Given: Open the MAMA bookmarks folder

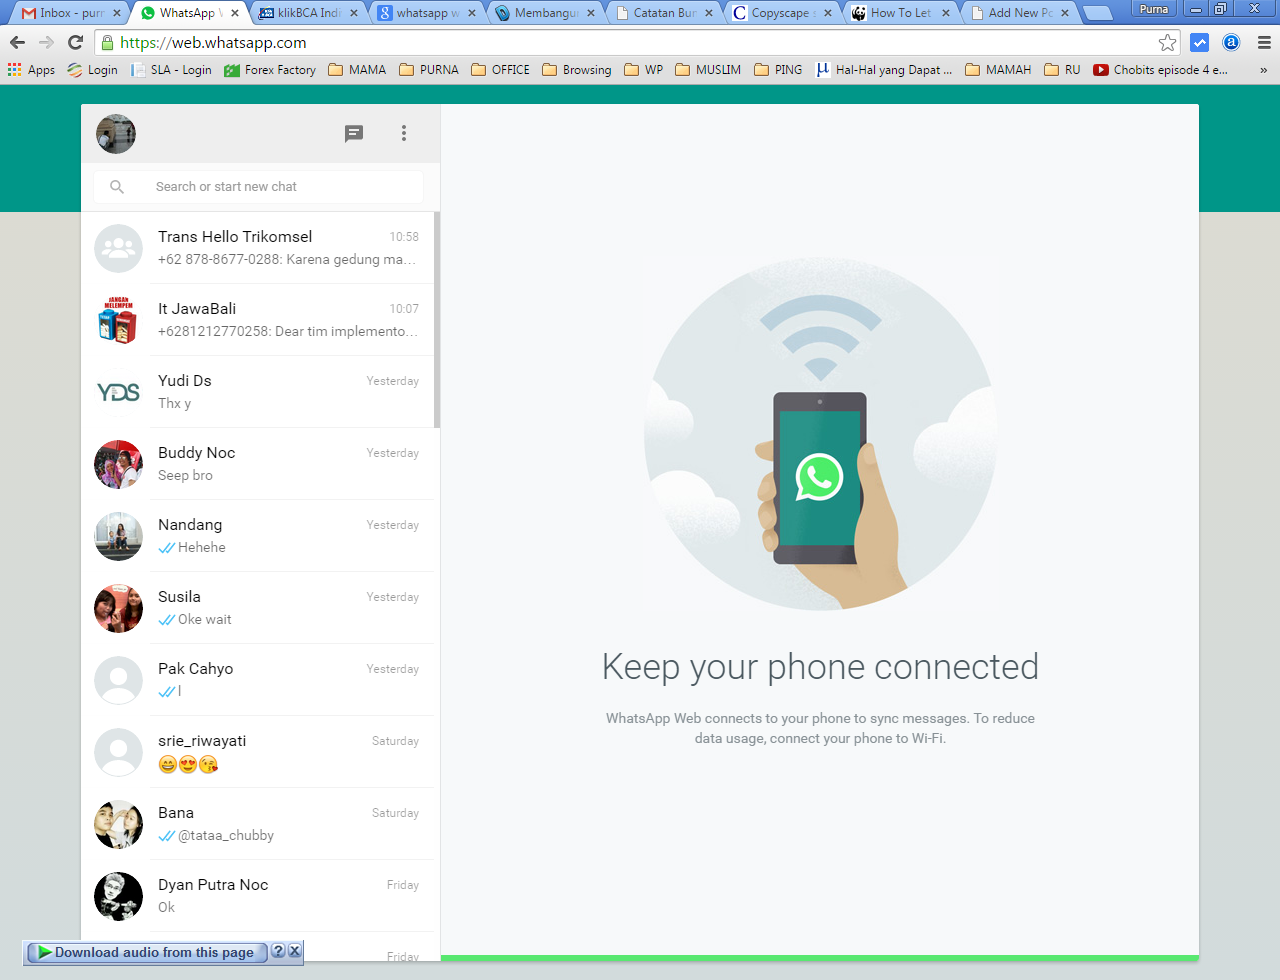Looking at the screenshot, I should 357,70.
